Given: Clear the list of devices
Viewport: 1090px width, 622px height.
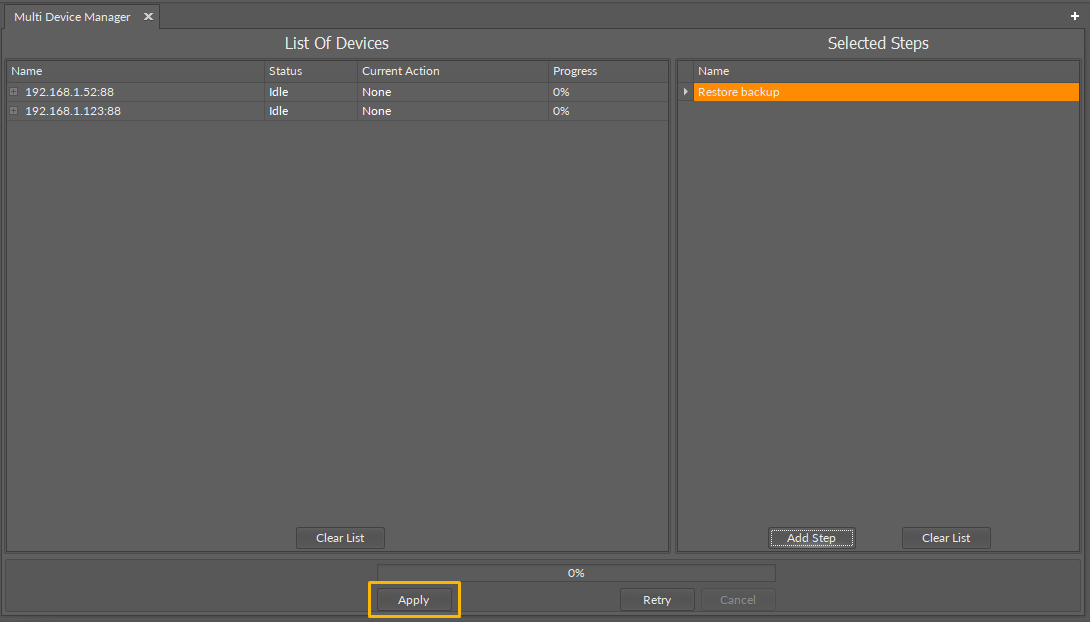Looking at the screenshot, I should (340, 537).
